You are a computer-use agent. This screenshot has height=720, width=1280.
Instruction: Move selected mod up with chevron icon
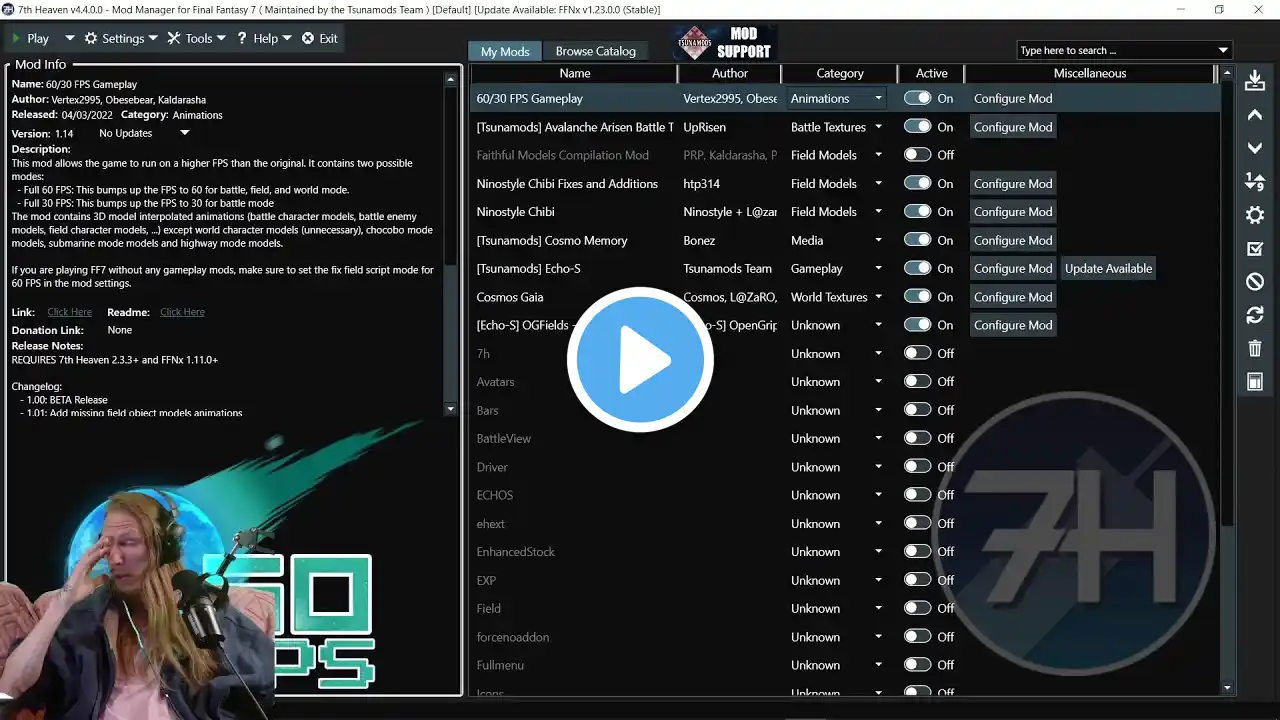1255,115
